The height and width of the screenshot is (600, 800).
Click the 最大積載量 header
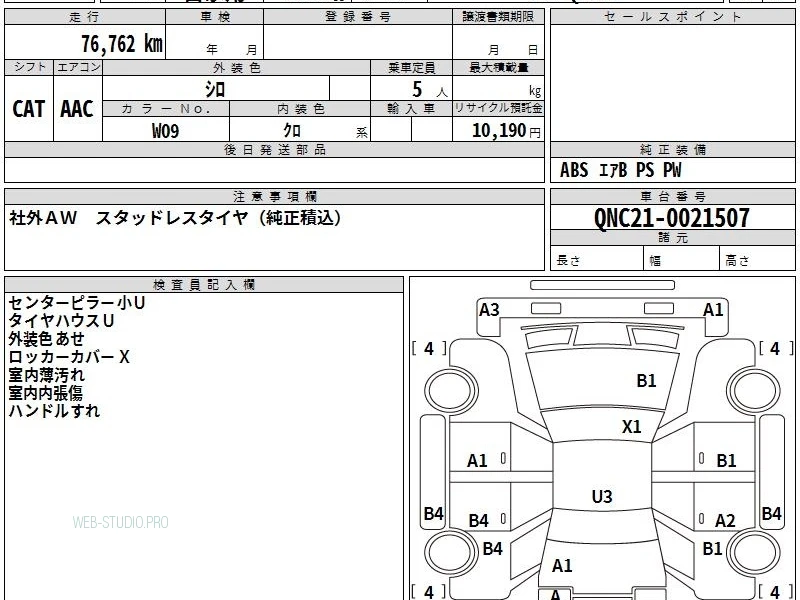click(x=498, y=68)
